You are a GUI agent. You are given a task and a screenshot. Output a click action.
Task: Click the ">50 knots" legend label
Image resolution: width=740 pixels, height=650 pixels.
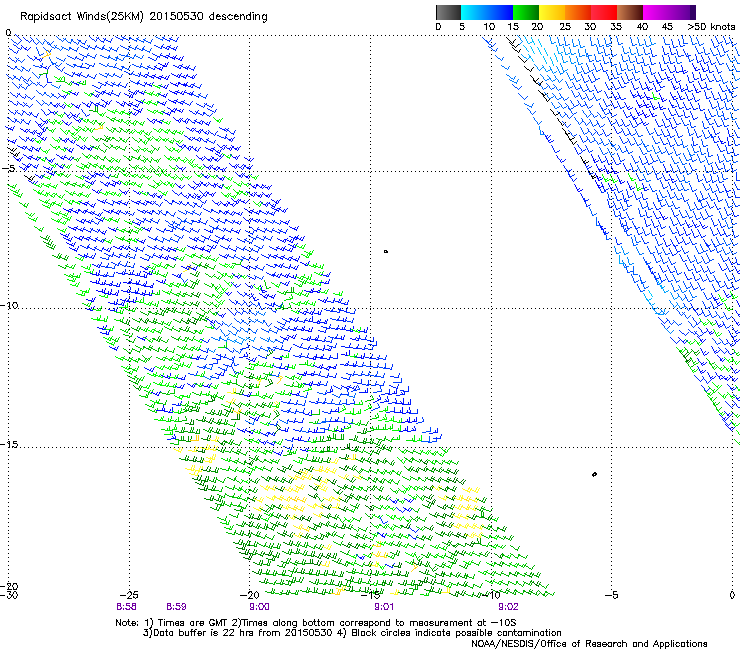(711, 27)
